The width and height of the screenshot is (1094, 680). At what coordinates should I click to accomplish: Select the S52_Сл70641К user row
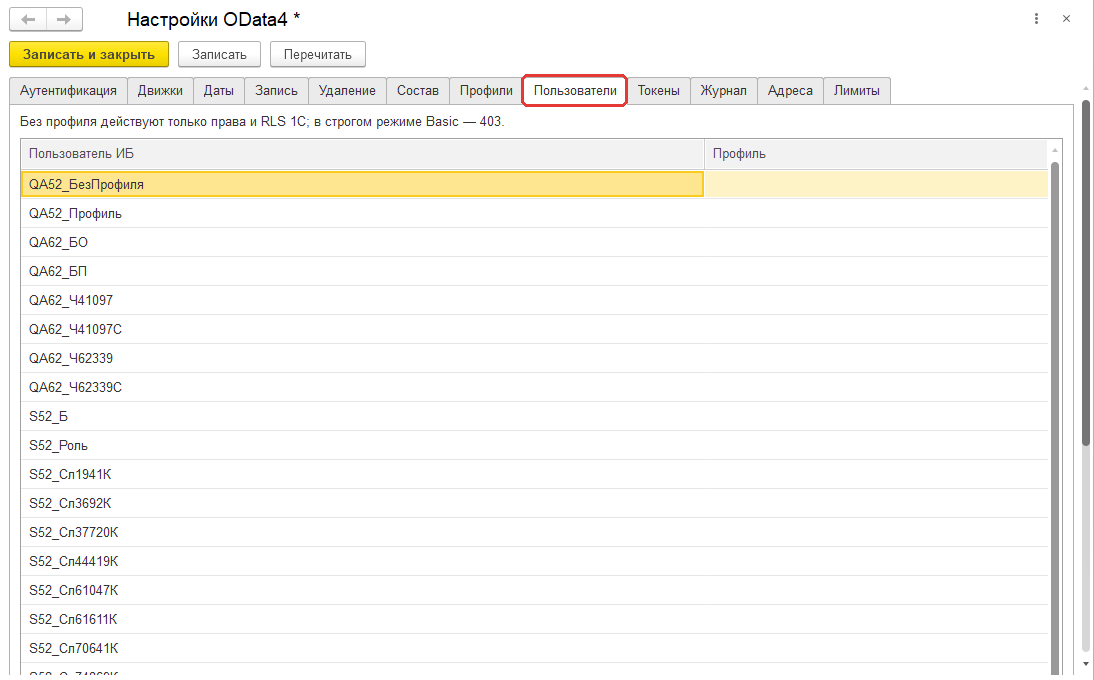tap(534, 649)
